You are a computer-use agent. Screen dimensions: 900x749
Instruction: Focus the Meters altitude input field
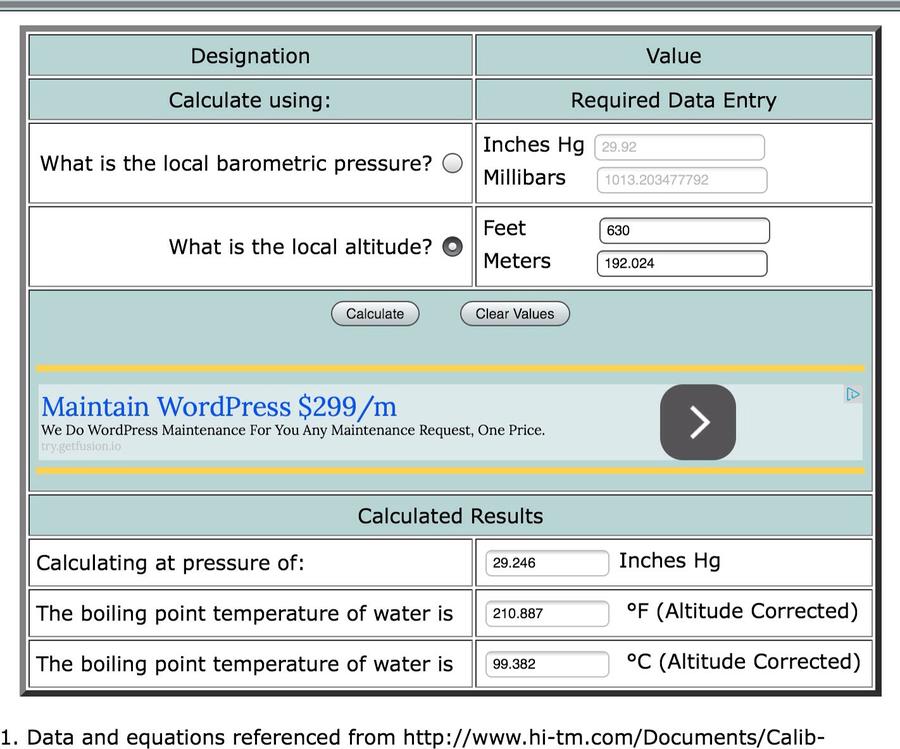pos(682,264)
